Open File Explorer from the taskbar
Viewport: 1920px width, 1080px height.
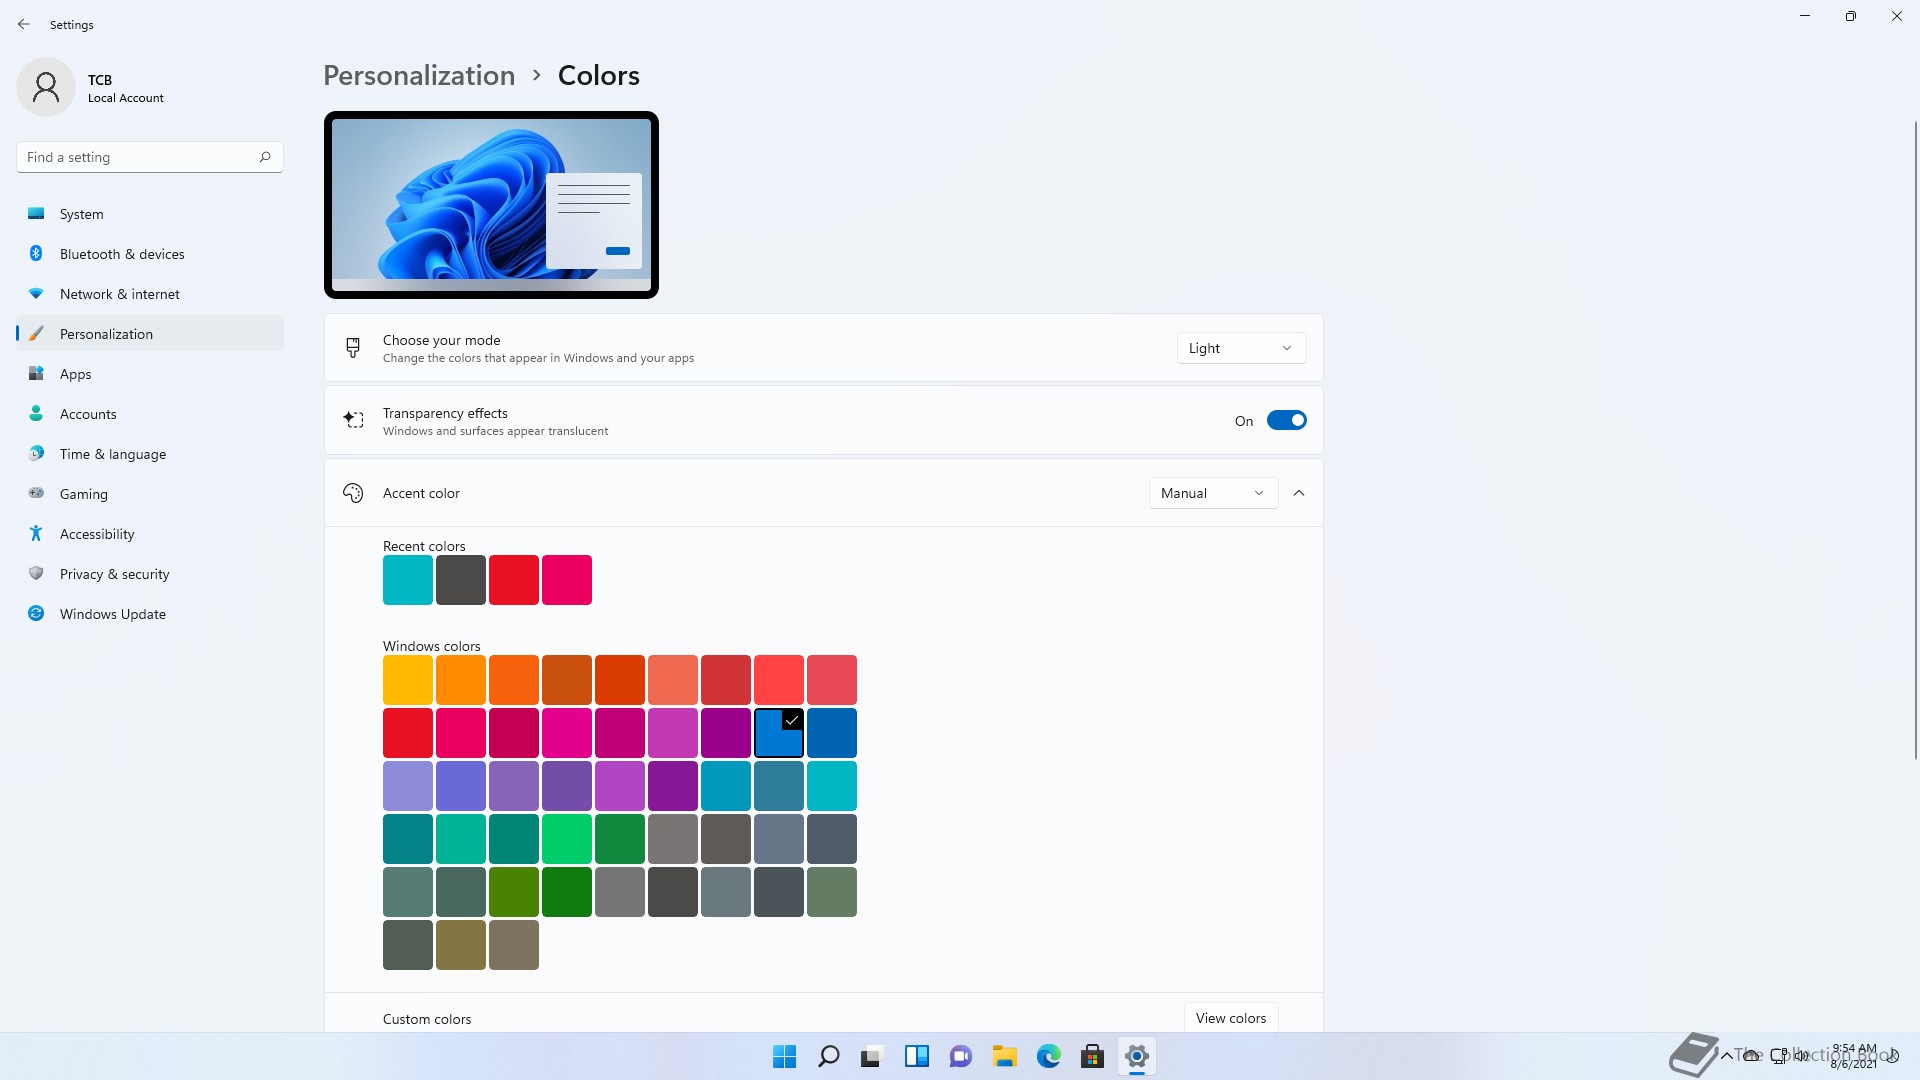coord(1004,1056)
